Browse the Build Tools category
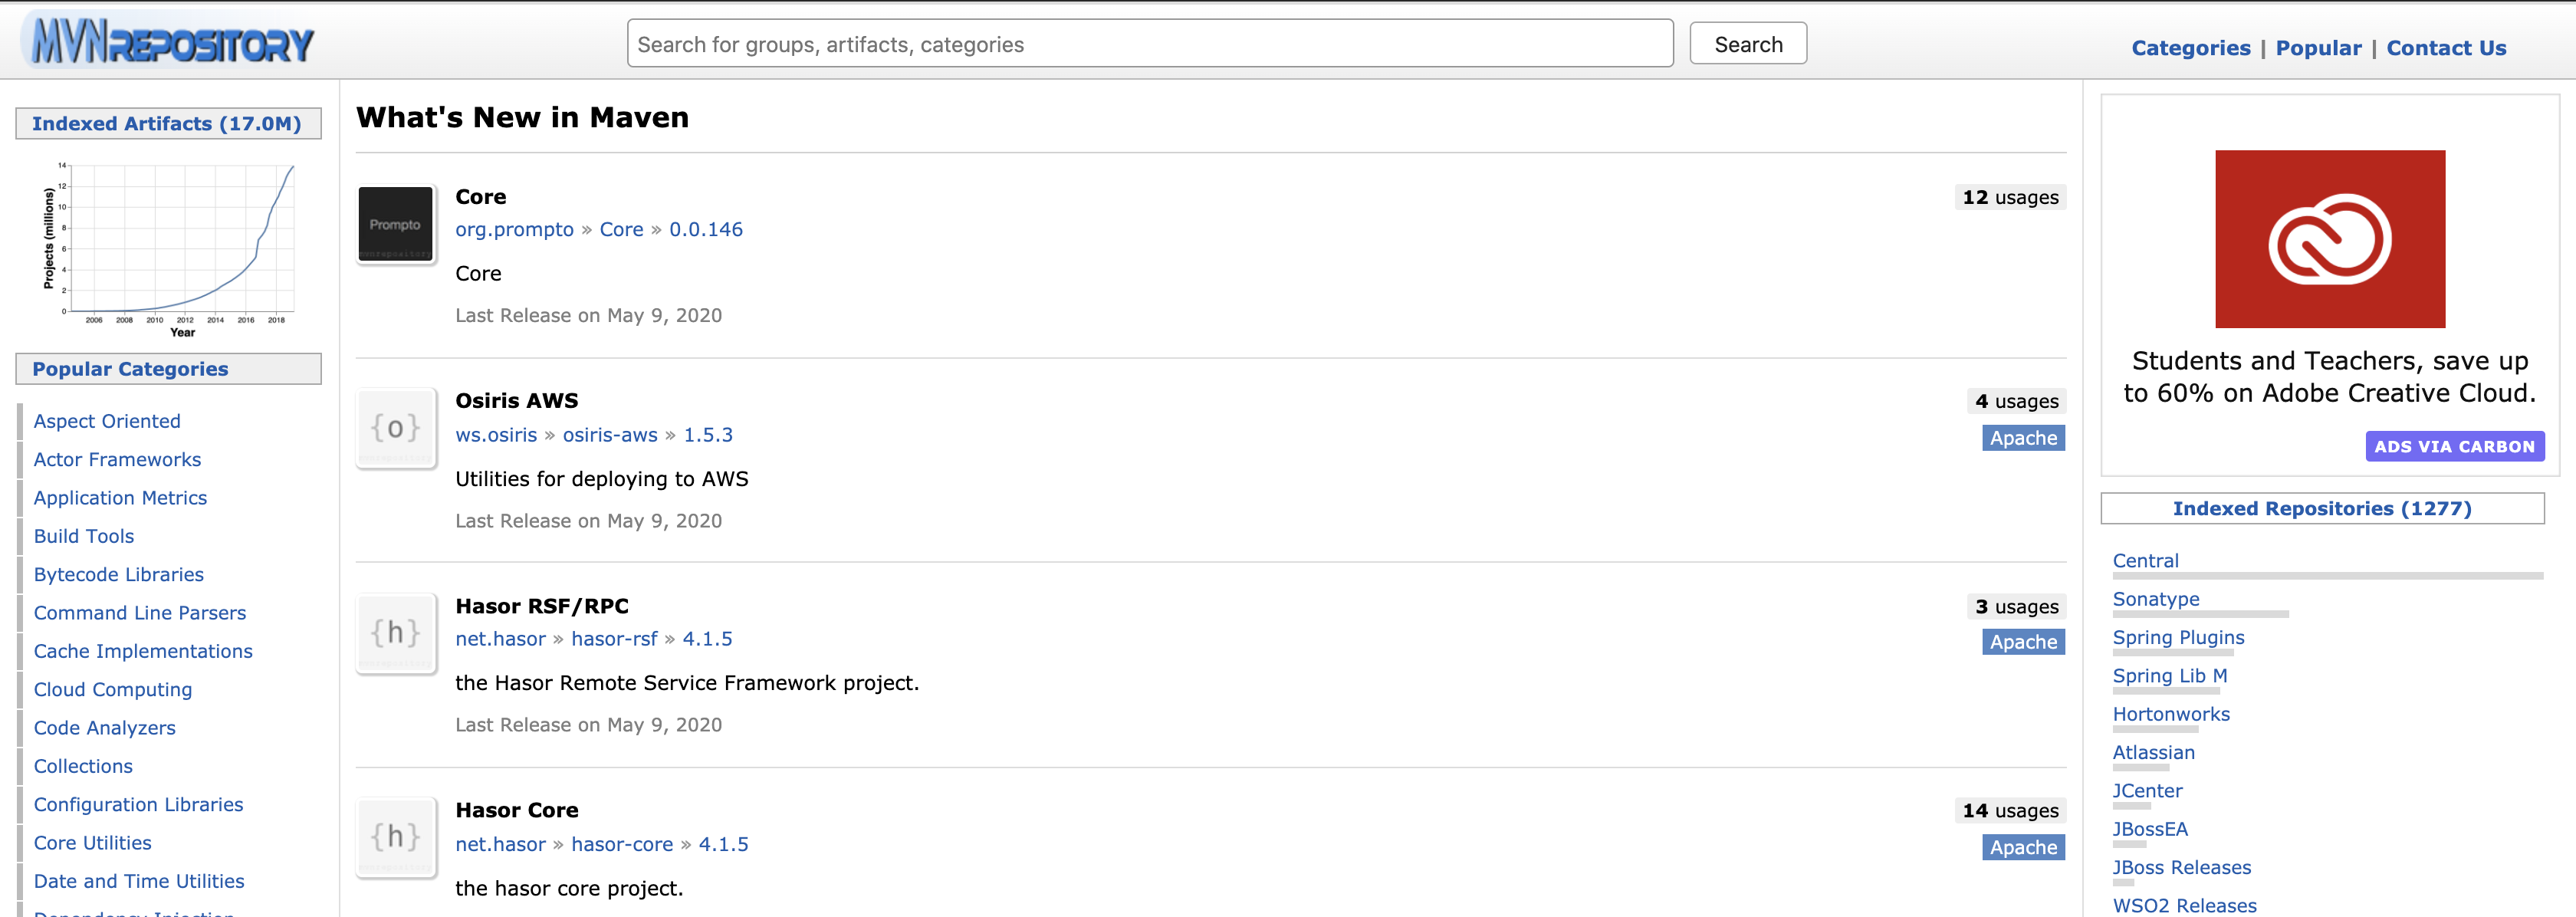 [x=84, y=536]
